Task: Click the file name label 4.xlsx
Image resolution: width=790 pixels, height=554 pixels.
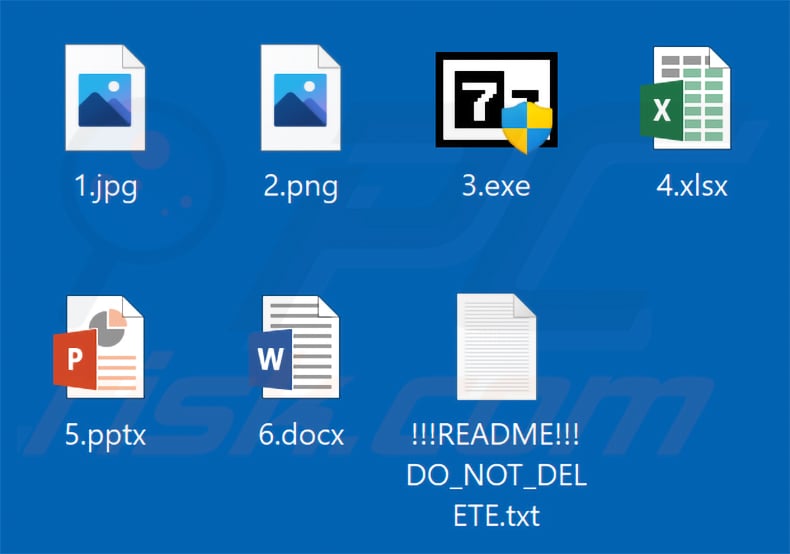Action: 692,185
